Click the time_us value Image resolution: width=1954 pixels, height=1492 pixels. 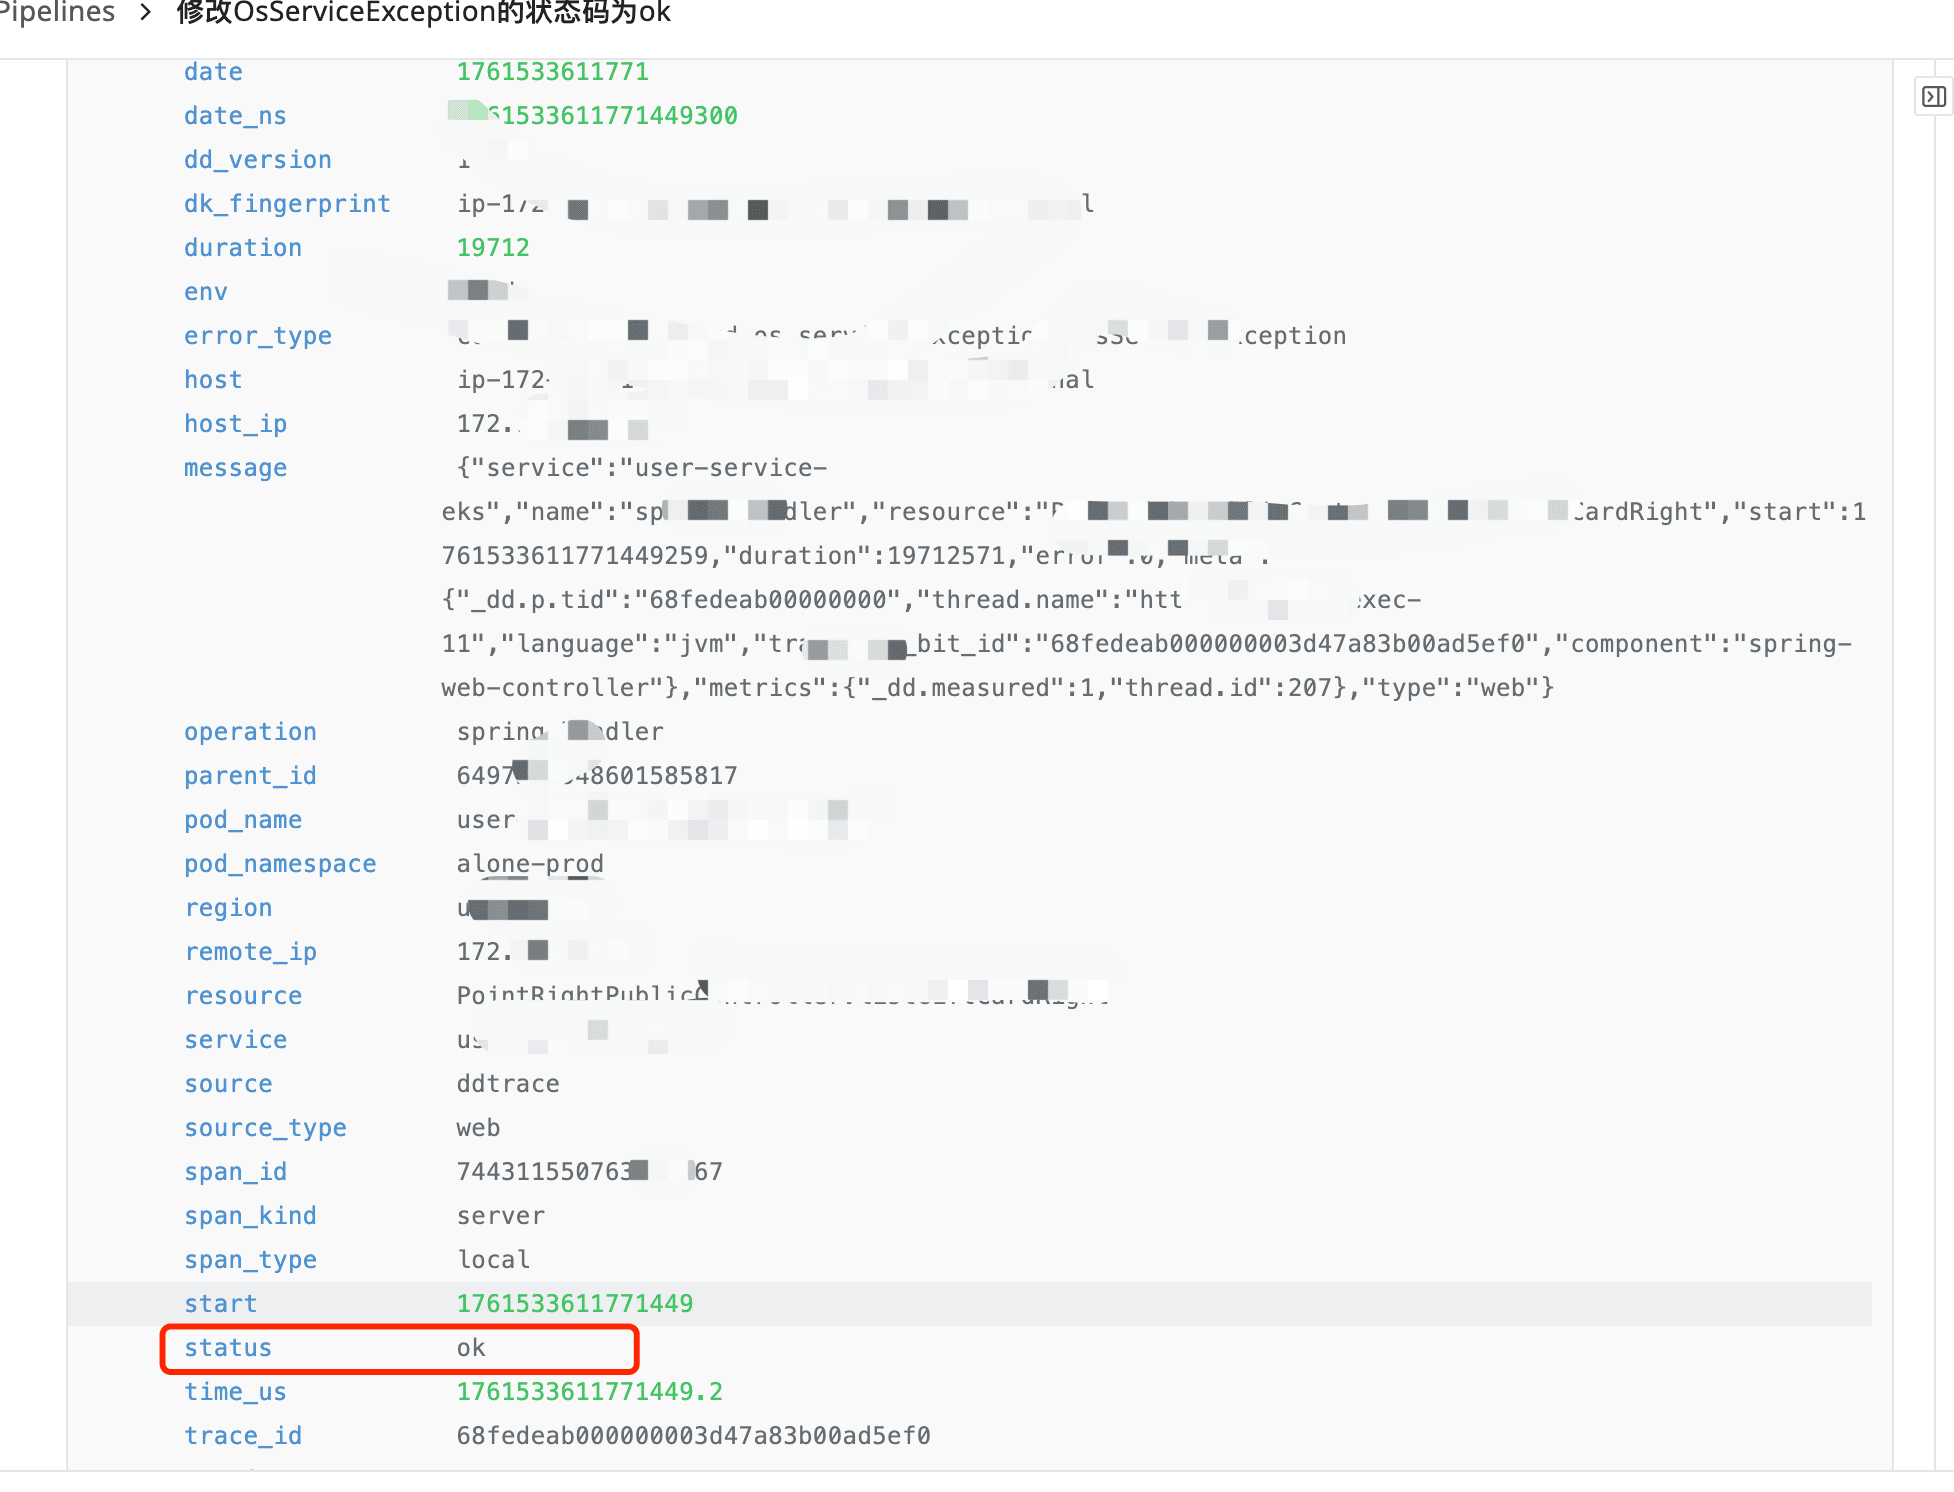point(589,1392)
